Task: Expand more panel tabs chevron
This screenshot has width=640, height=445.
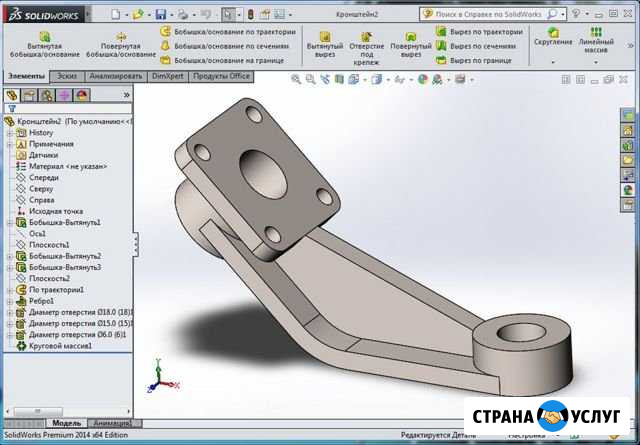Action: [x=127, y=95]
